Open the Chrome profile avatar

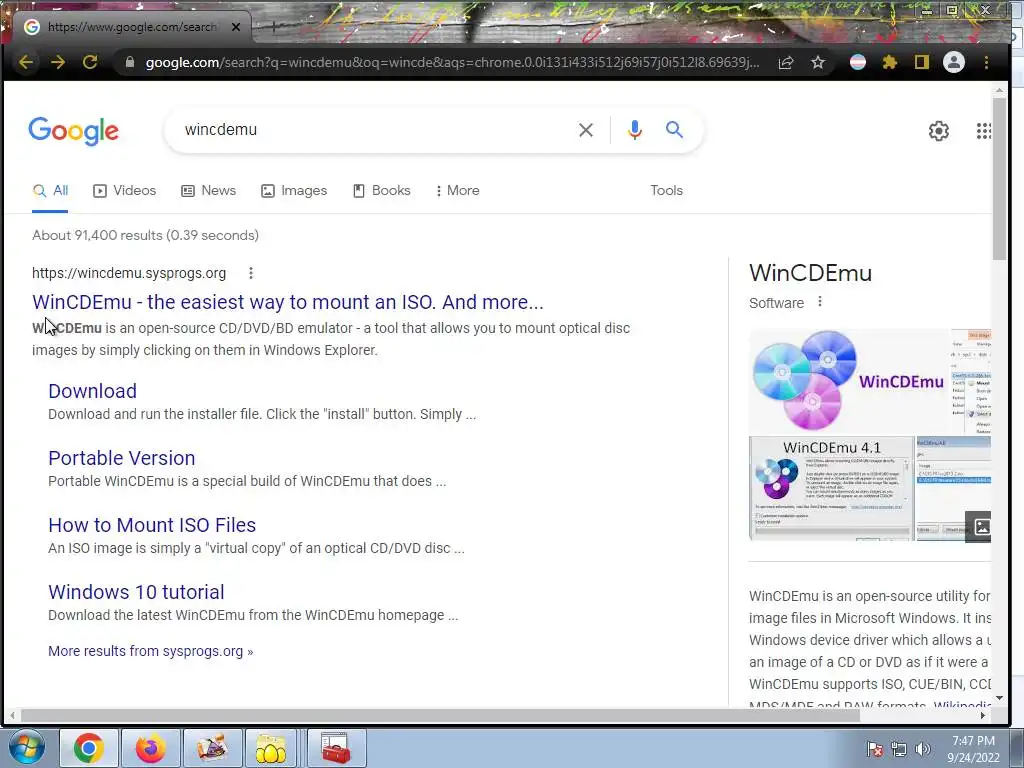[953, 62]
